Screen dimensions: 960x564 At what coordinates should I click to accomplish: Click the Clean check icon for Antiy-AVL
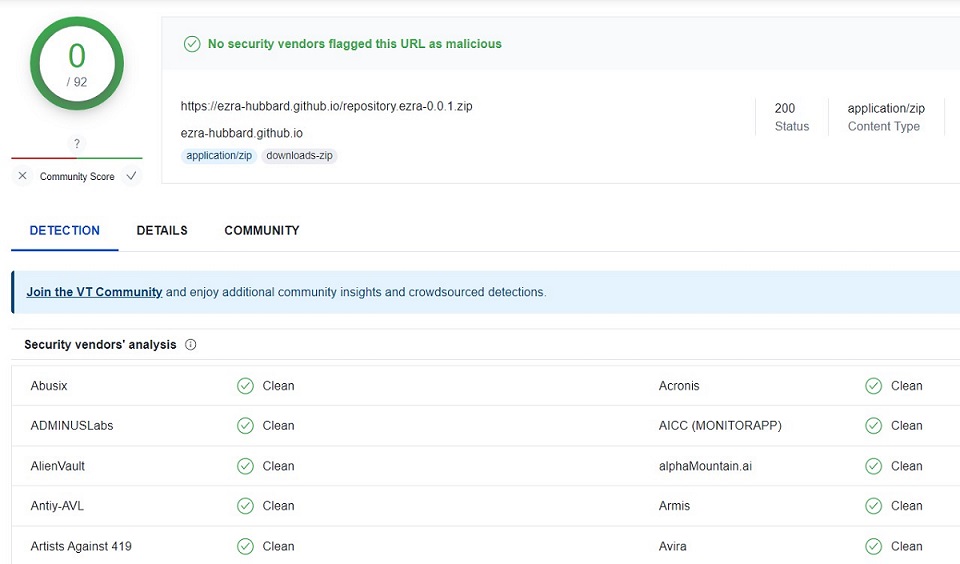coord(246,506)
